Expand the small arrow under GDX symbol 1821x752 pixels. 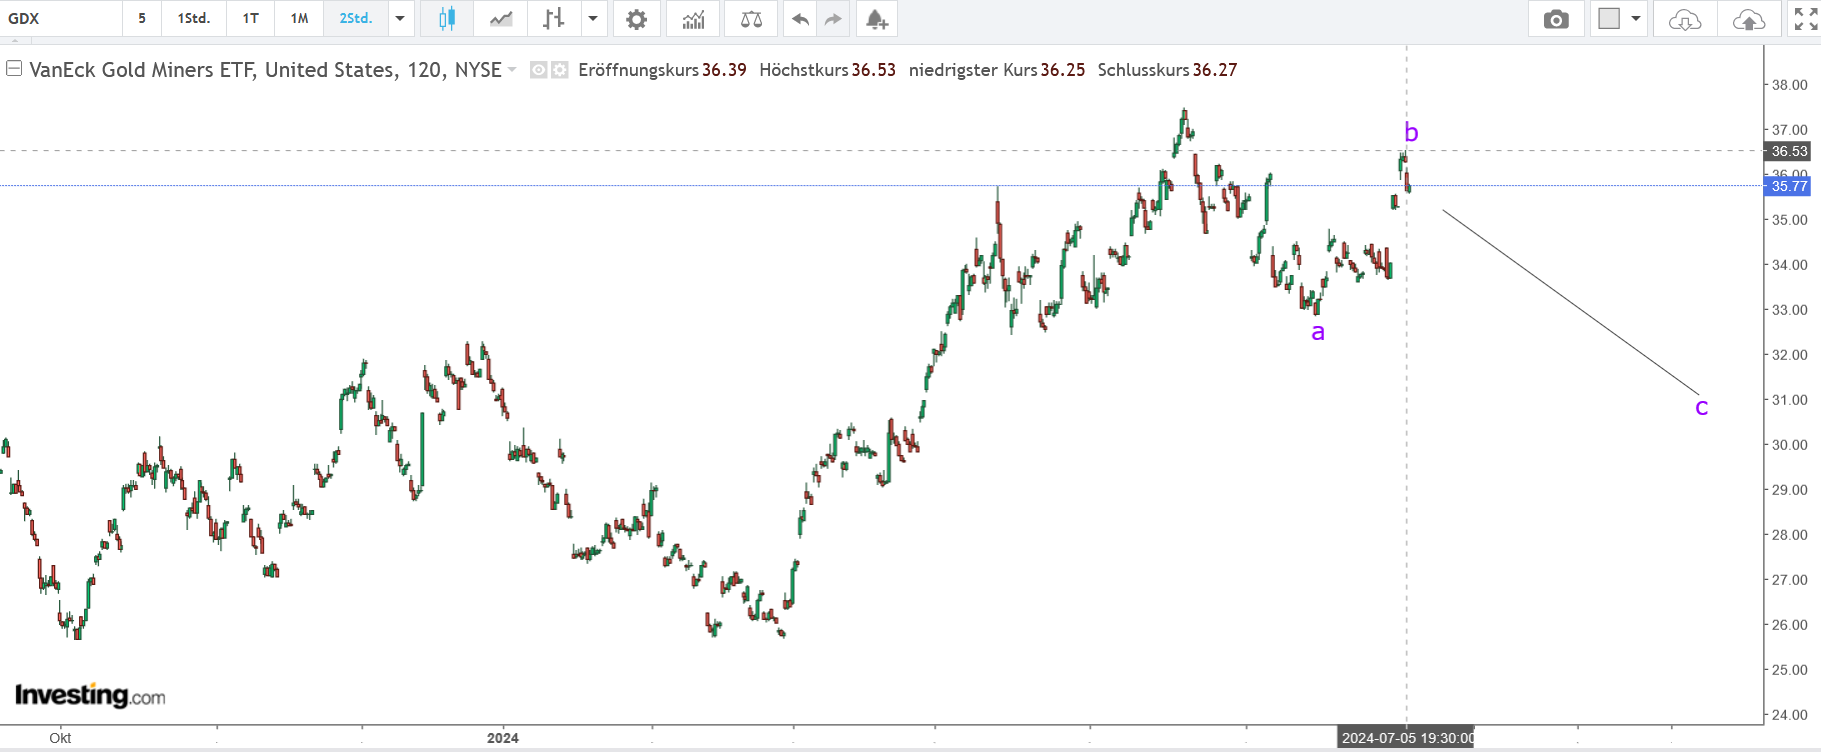coord(14,41)
